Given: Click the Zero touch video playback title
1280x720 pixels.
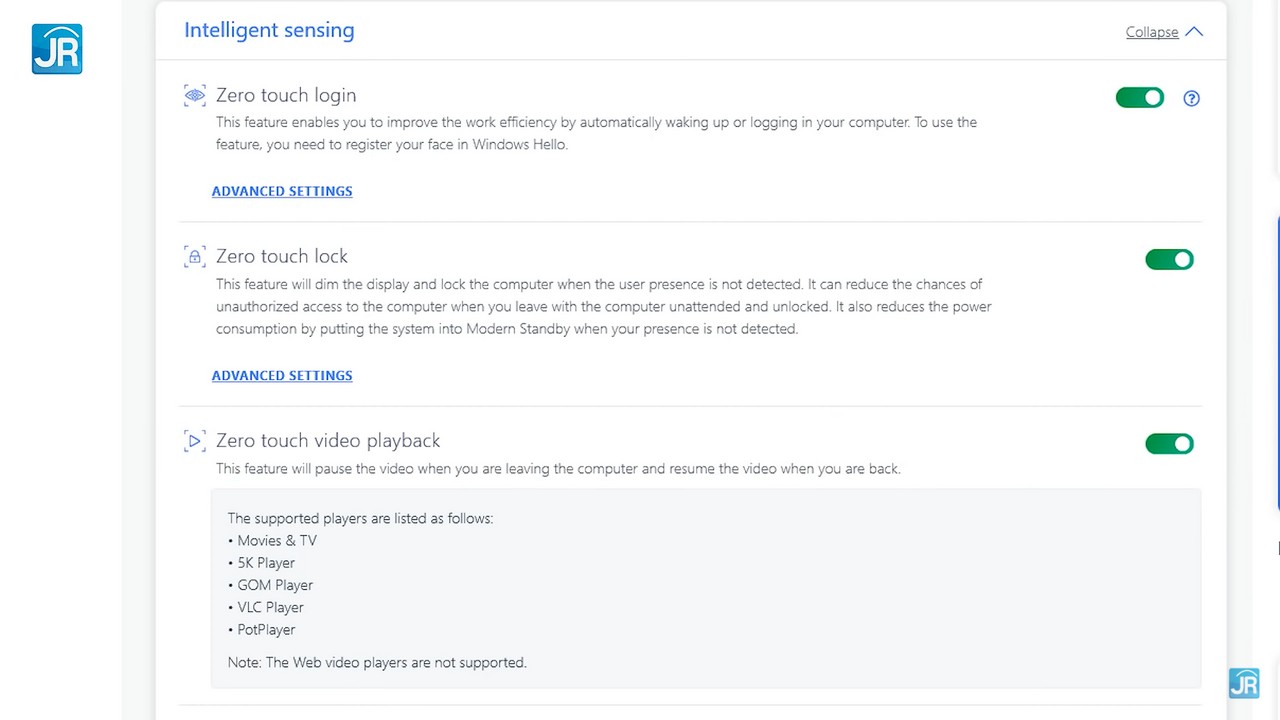Looking at the screenshot, I should click(328, 441).
